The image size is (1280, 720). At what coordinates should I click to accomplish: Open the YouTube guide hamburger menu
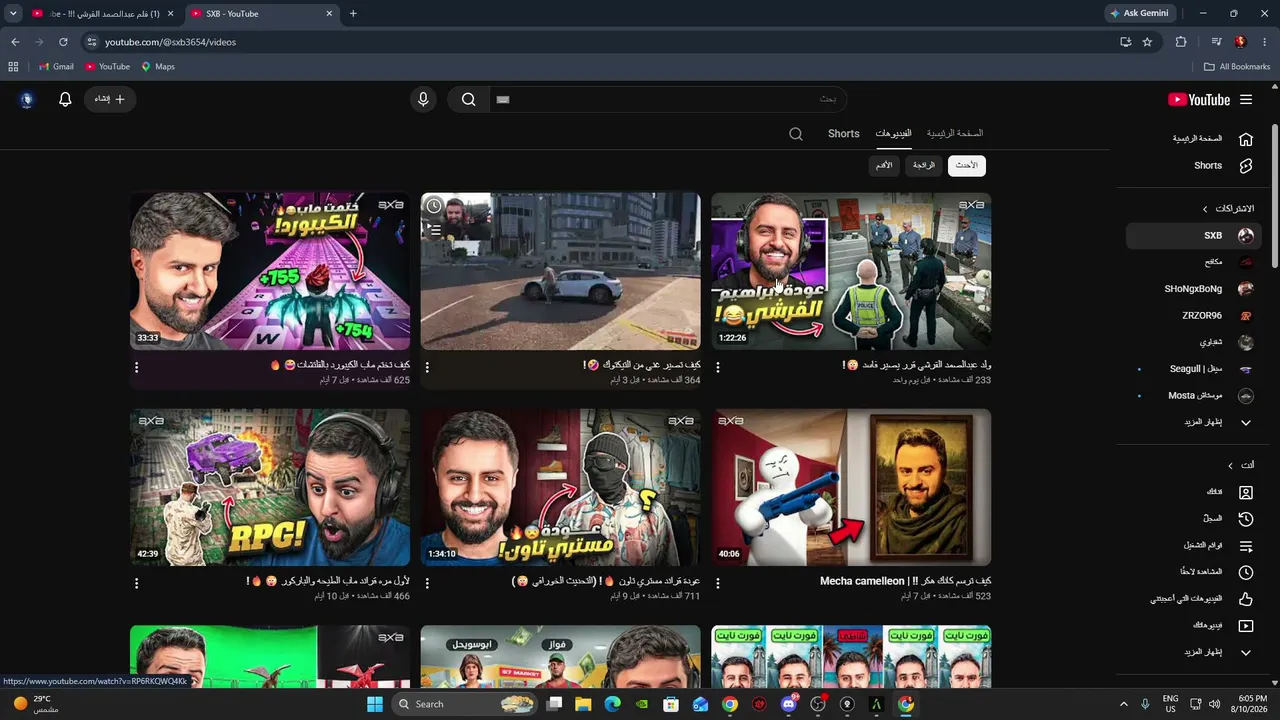tap(1246, 99)
